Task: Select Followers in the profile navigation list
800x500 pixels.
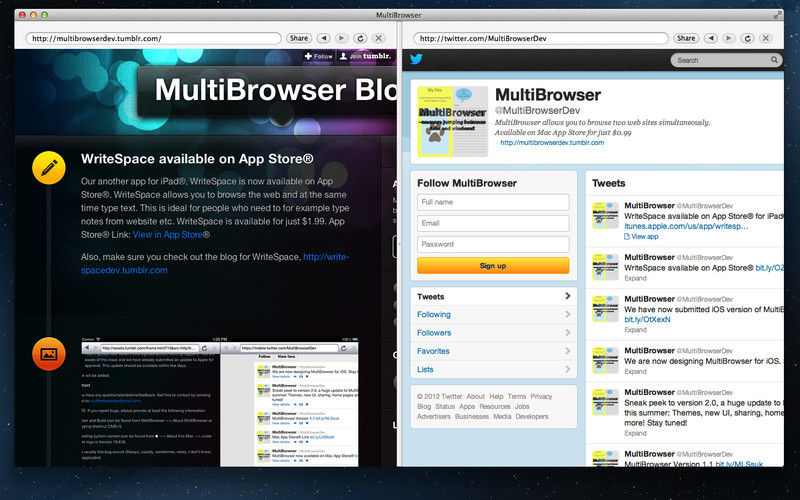Action: click(x=493, y=333)
